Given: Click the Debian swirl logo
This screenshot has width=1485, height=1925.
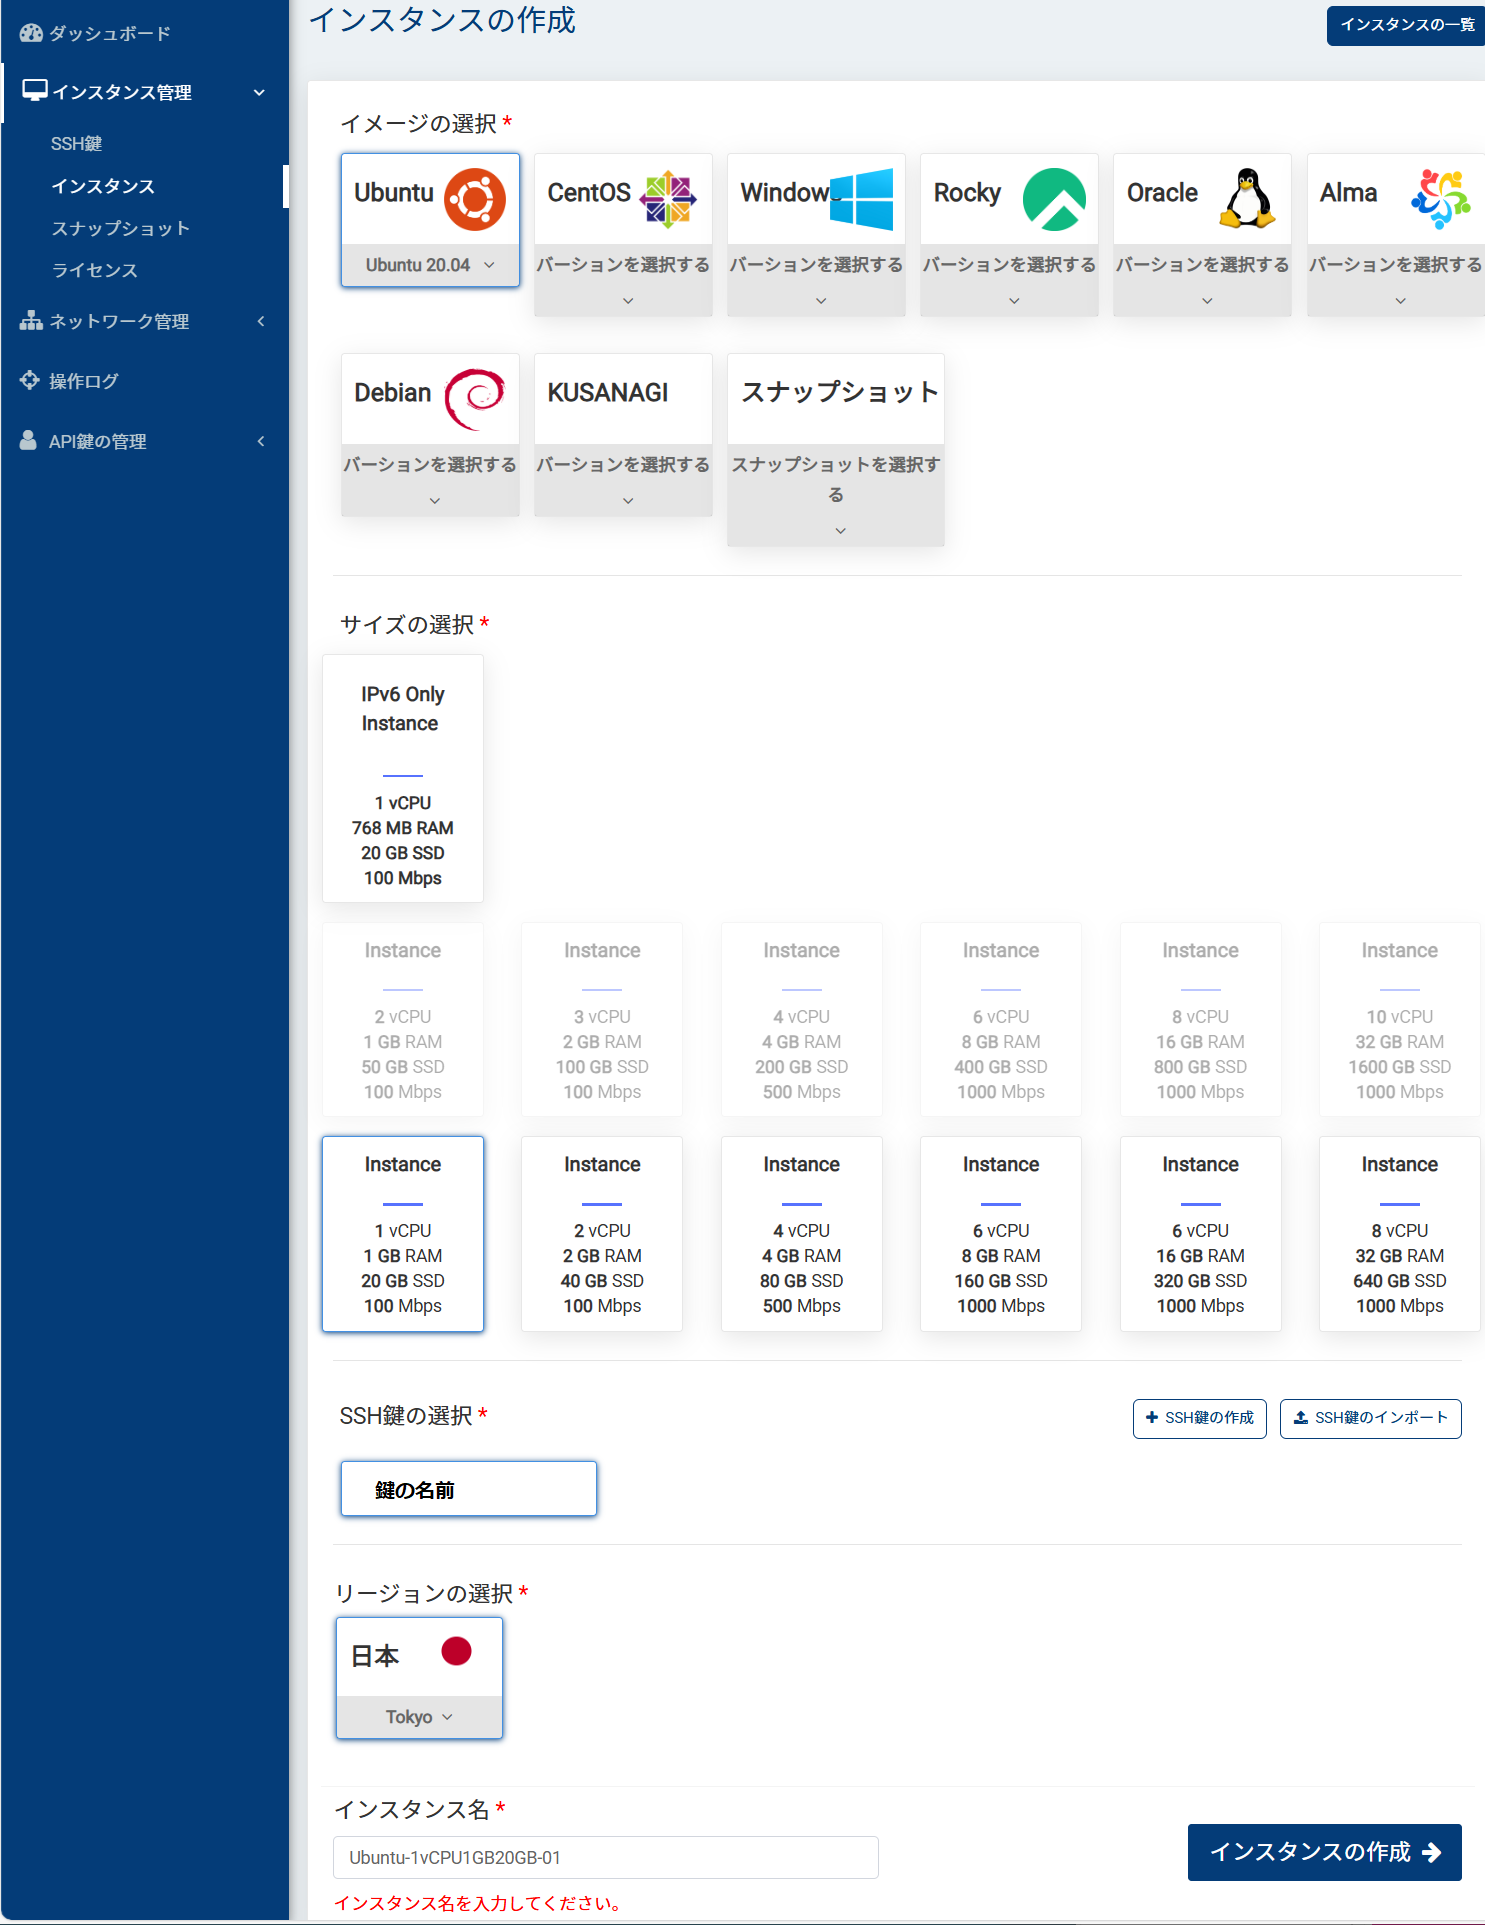Looking at the screenshot, I should click(475, 399).
